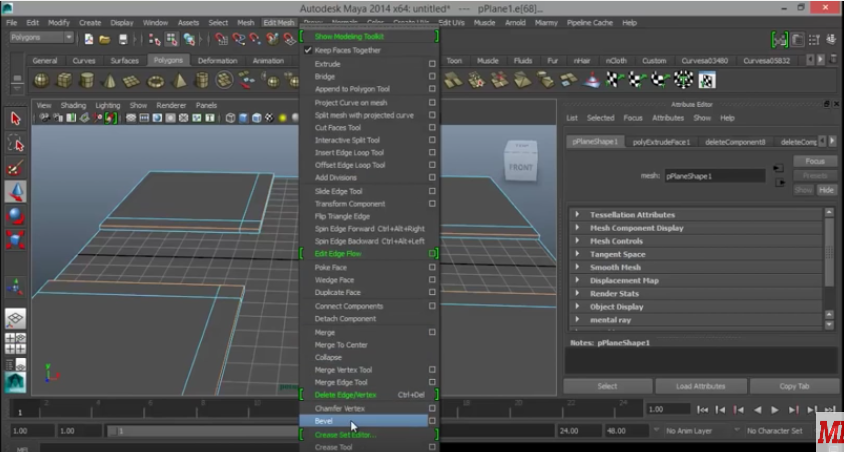The image size is (844, 452).
Task: Choose Collapse from Edit Mesh menu
Action: point(328,357)
